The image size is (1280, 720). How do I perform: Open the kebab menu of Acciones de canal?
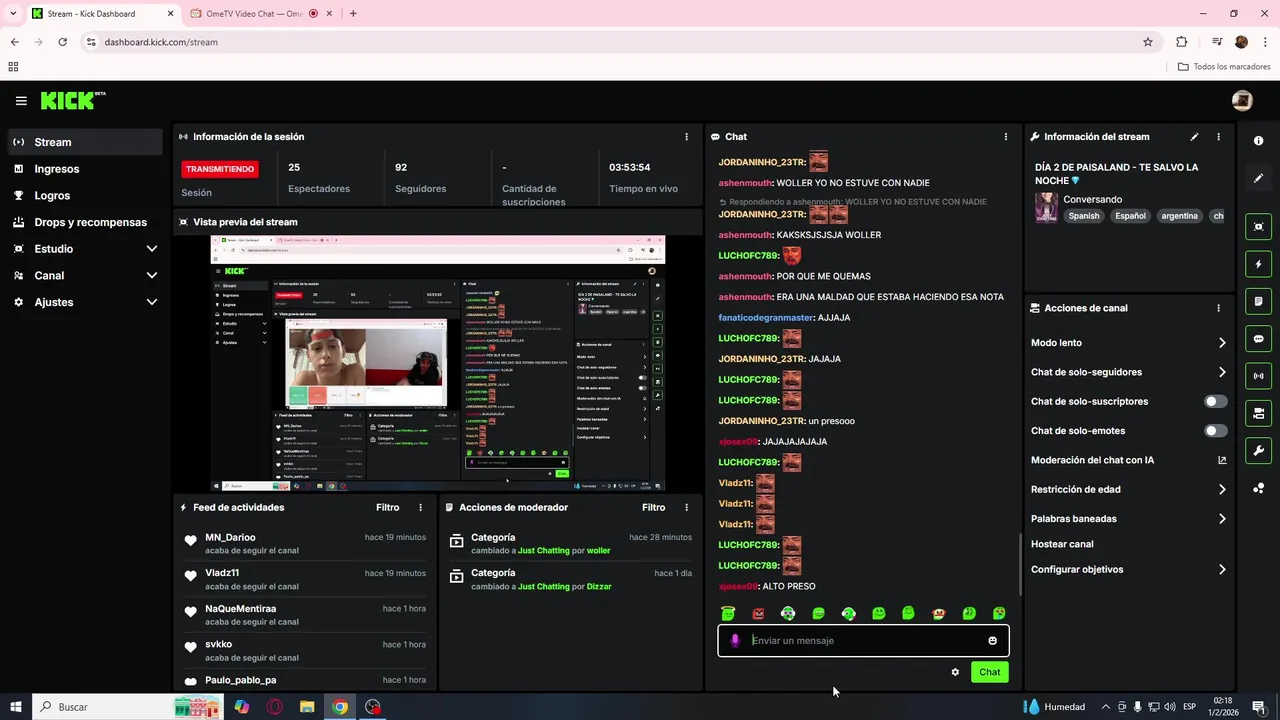click(x=1218, y=308)
